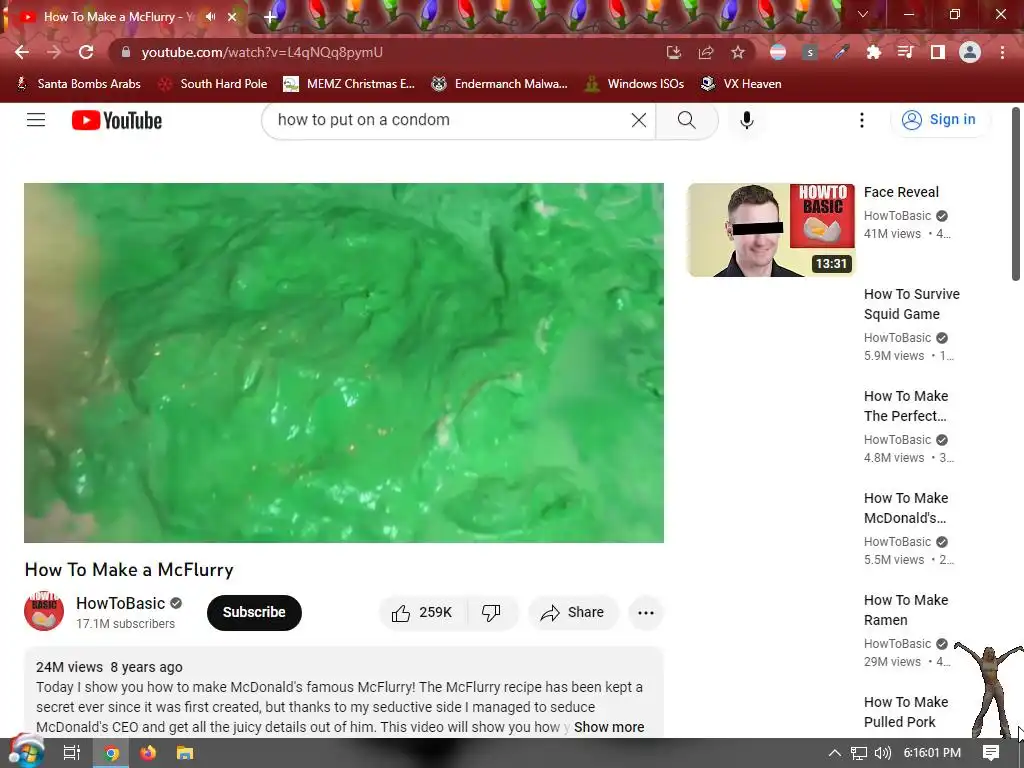Image resolution: width=1024 pixels, height=768 pixels.
Task: Open the YouTube hamburger guide menu
Action: [x=36, y=120]
